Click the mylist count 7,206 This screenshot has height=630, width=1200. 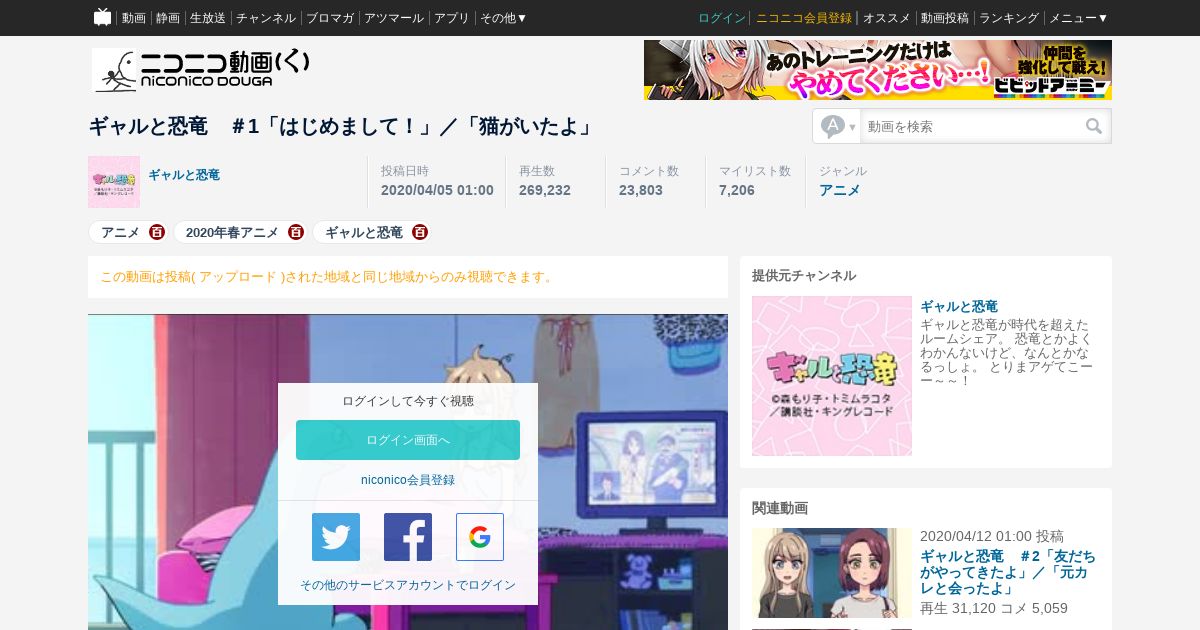[737, 190]
